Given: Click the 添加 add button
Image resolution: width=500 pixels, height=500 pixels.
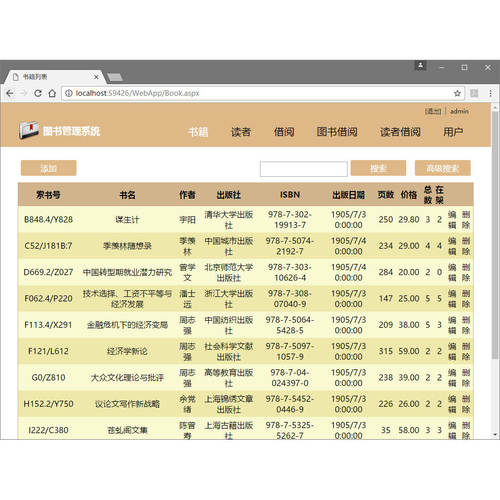Looking at the screenshot, I should click(49, 168).
